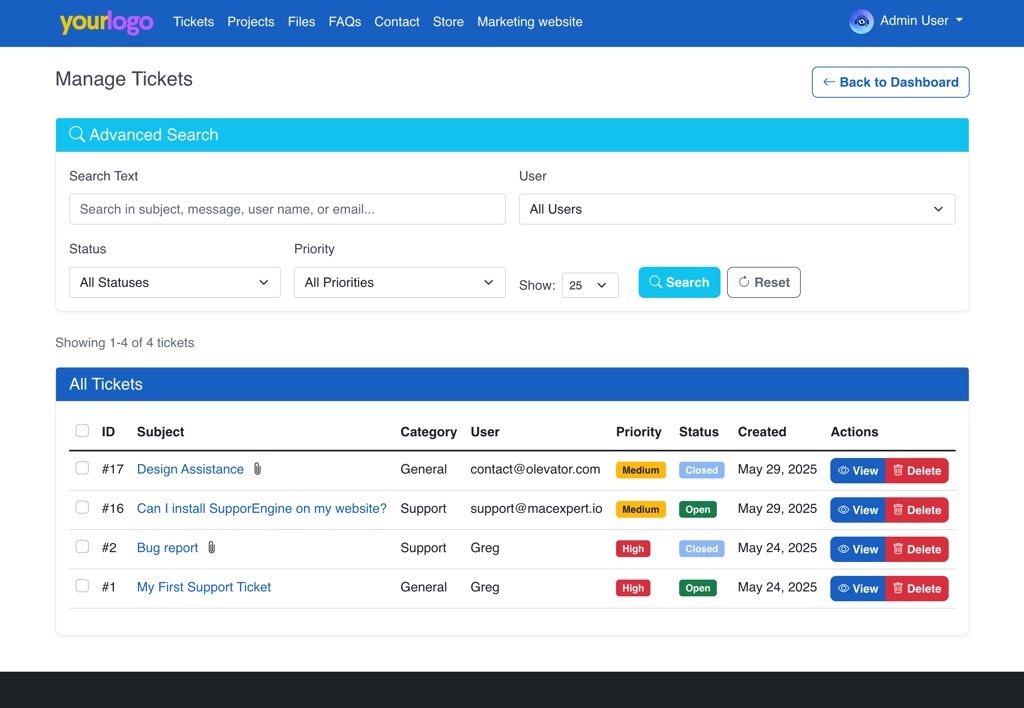This screenshot has height=708, width=1024.
Task: Click inside the search text input field
Action: (287, 209)
